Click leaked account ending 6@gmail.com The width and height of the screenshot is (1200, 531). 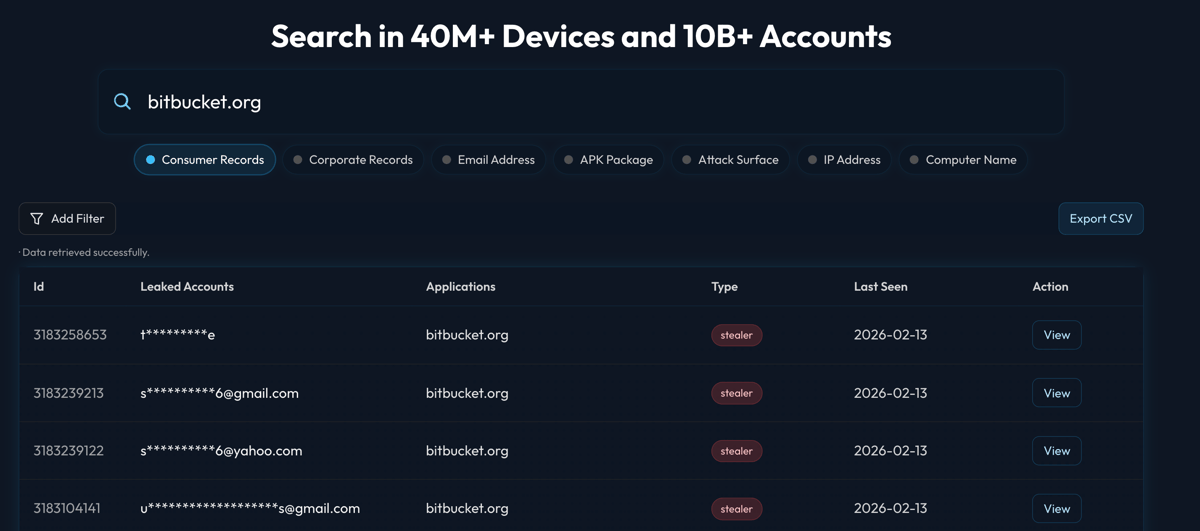click(220, 393)
